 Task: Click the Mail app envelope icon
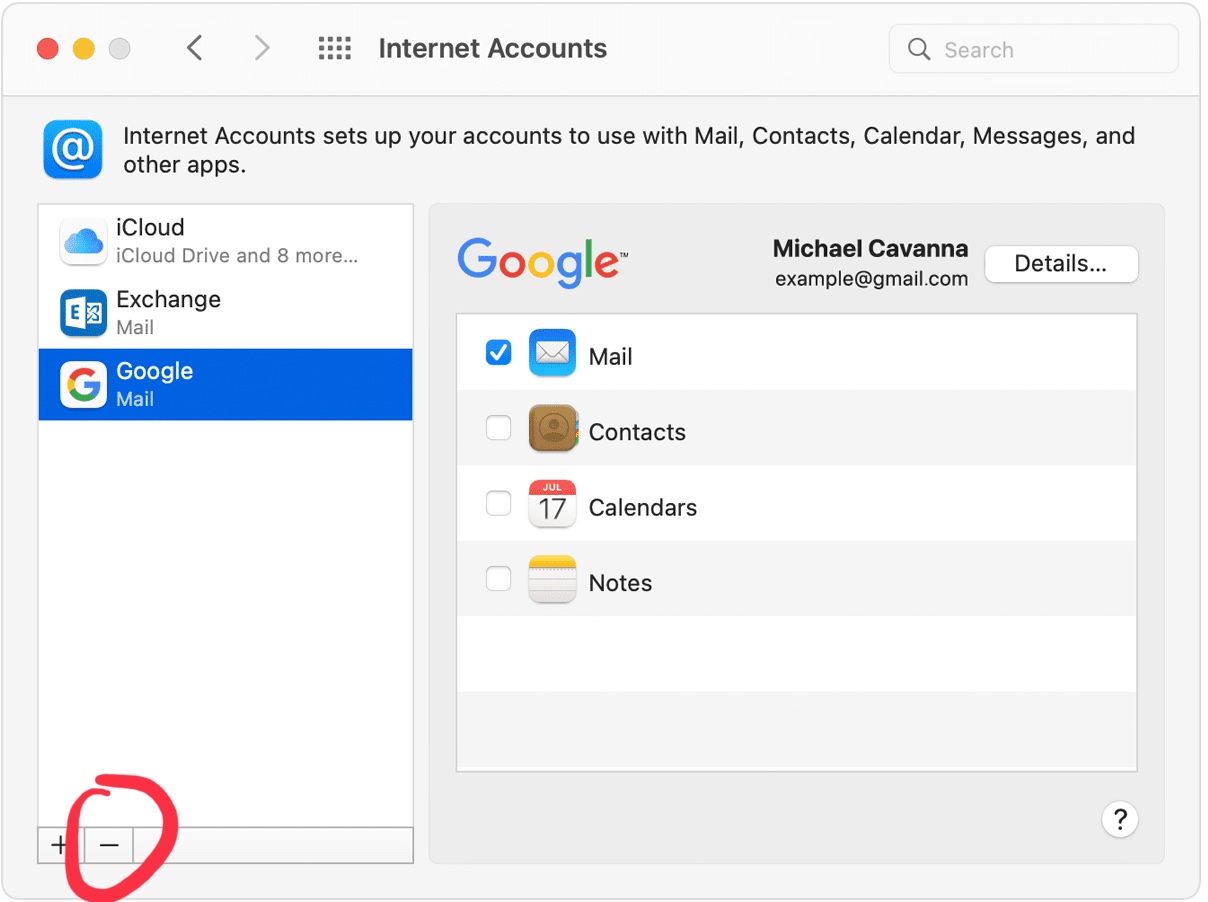552,353
